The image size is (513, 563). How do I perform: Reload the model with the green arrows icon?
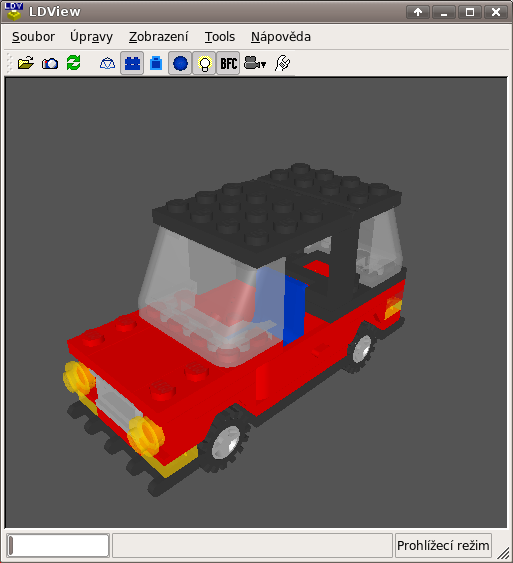click(74, 63)
